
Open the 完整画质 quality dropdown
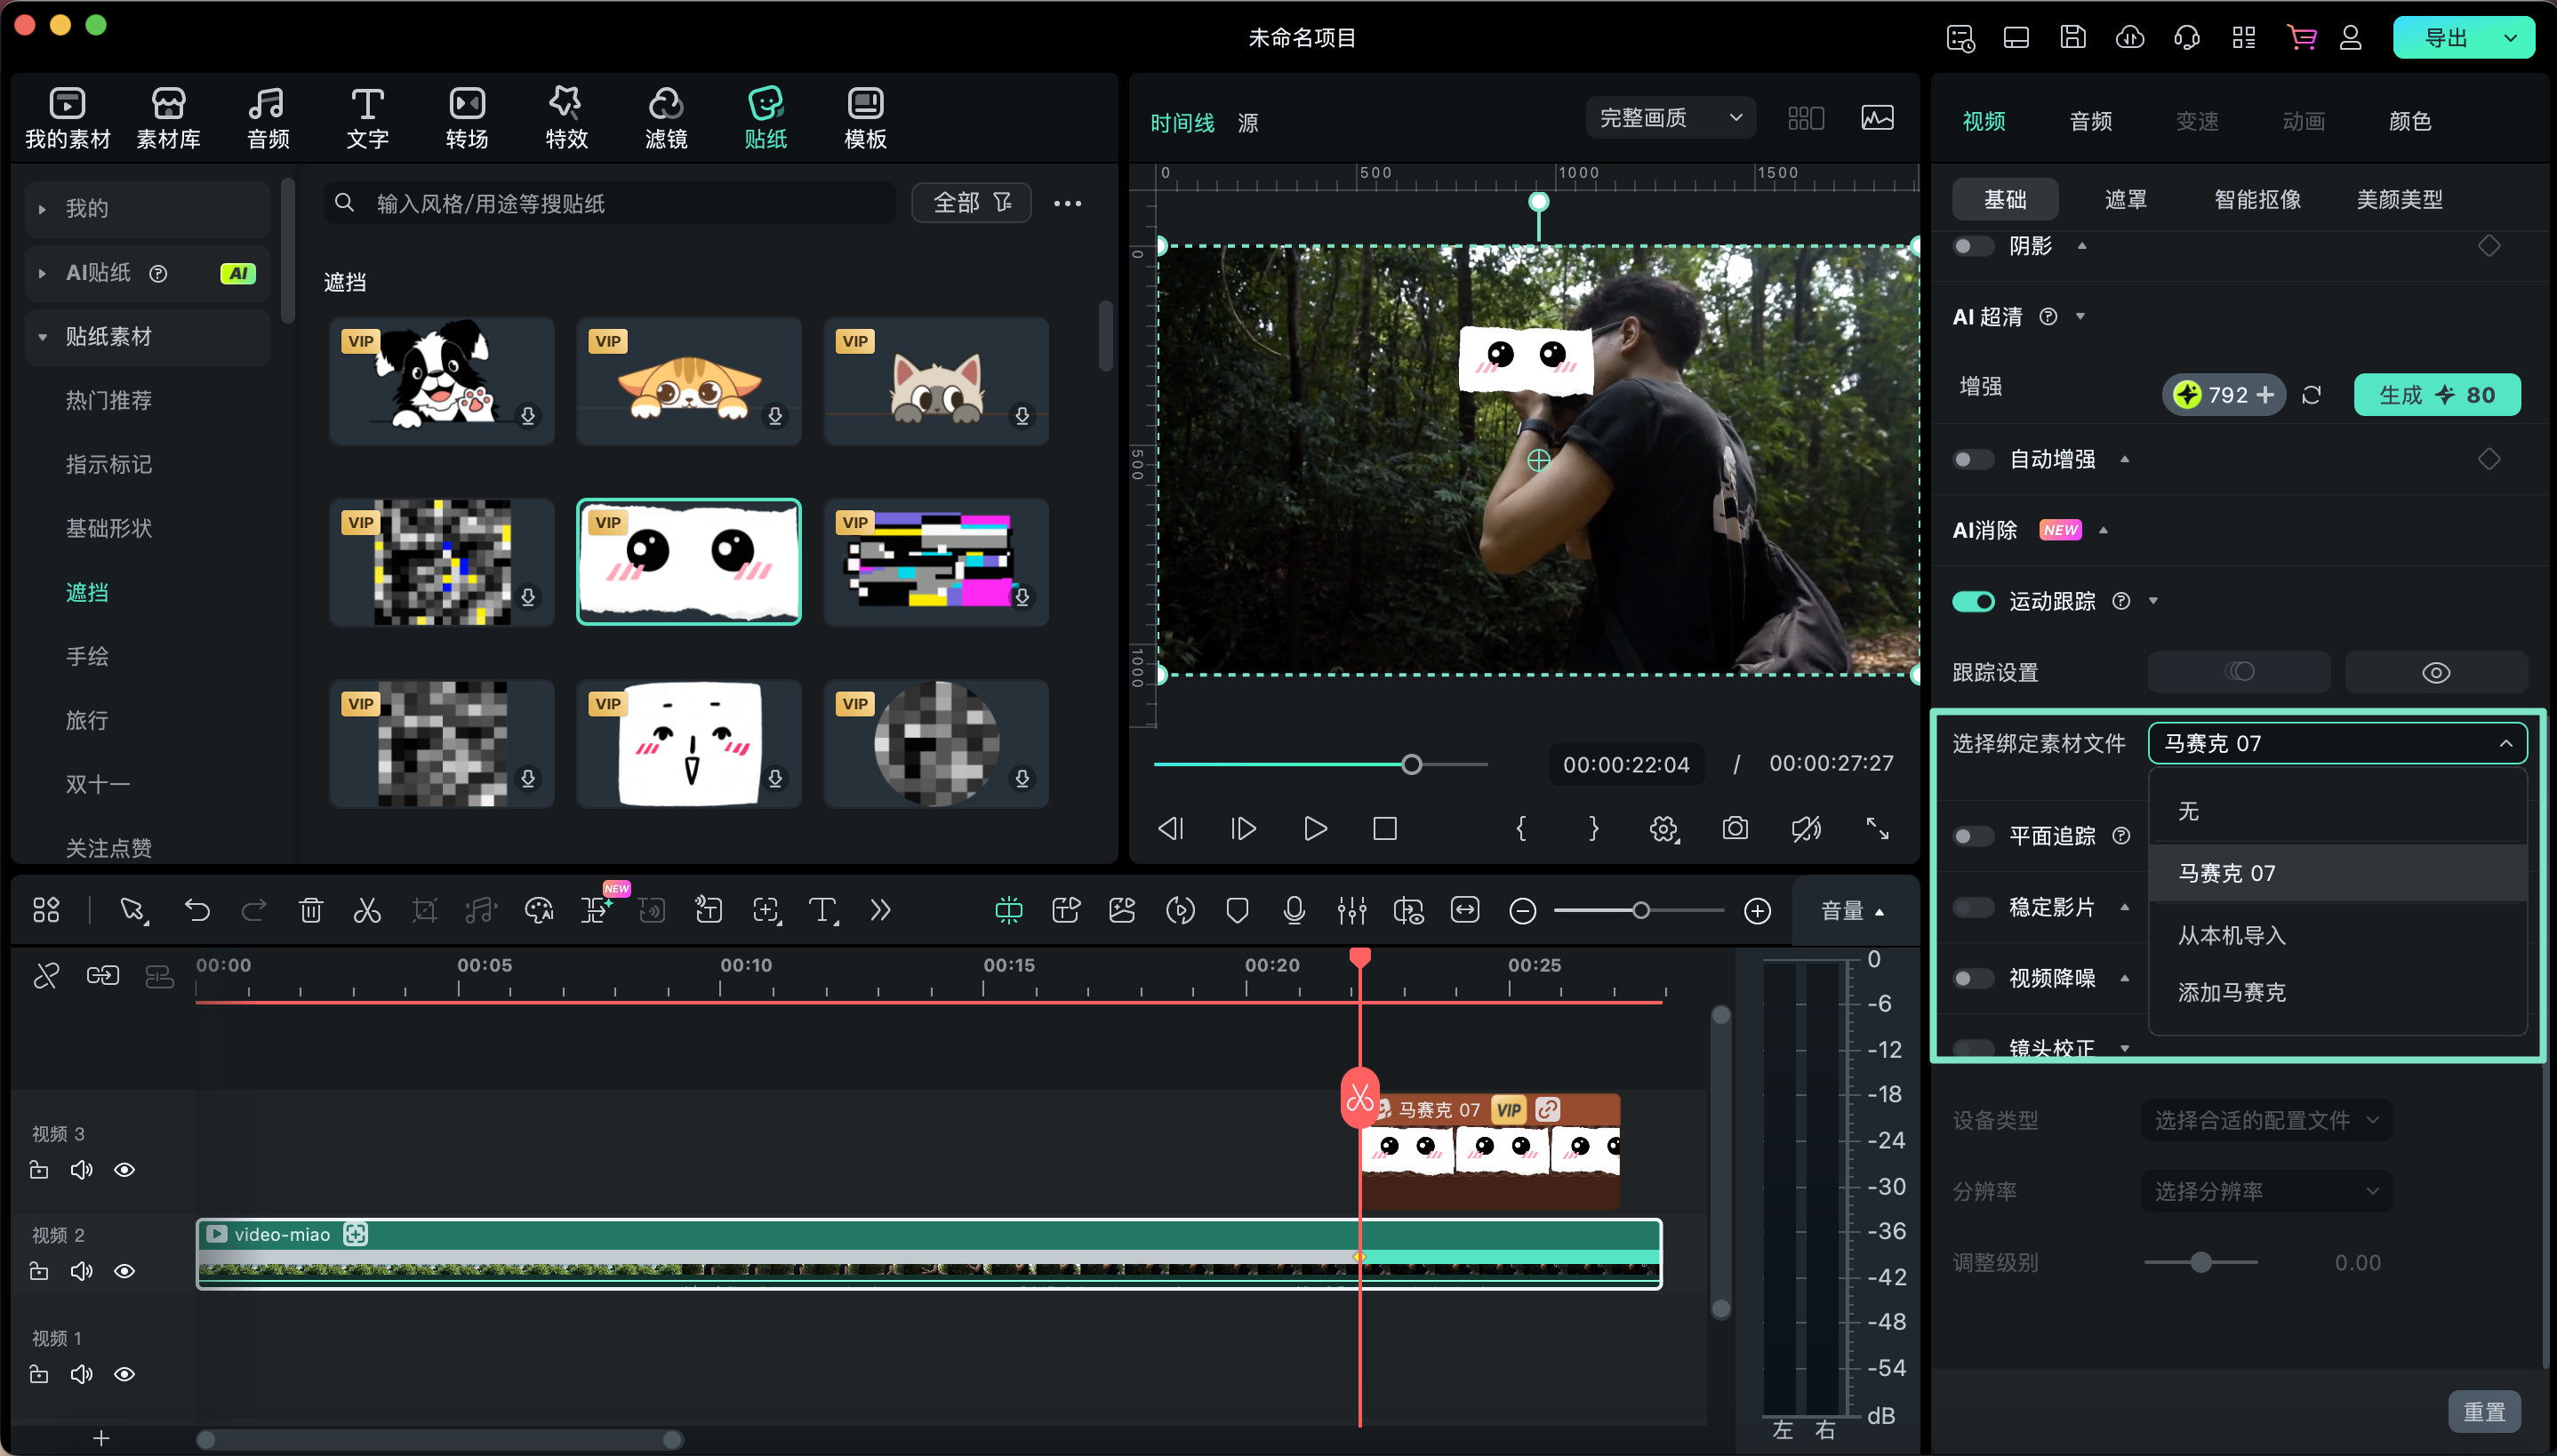(x=1670, y=118)
